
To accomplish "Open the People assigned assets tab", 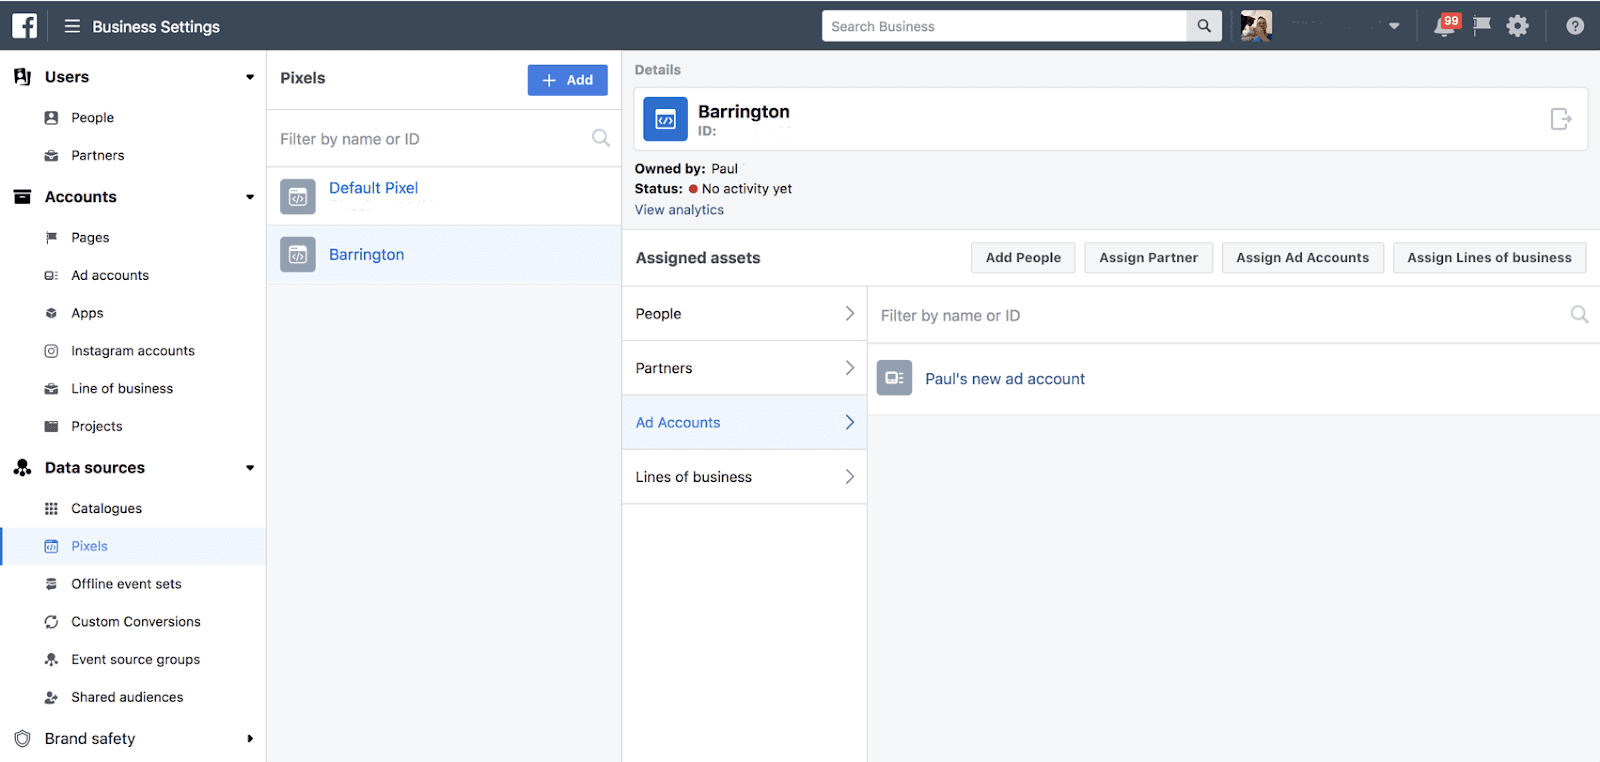I will tap(744, 314).
